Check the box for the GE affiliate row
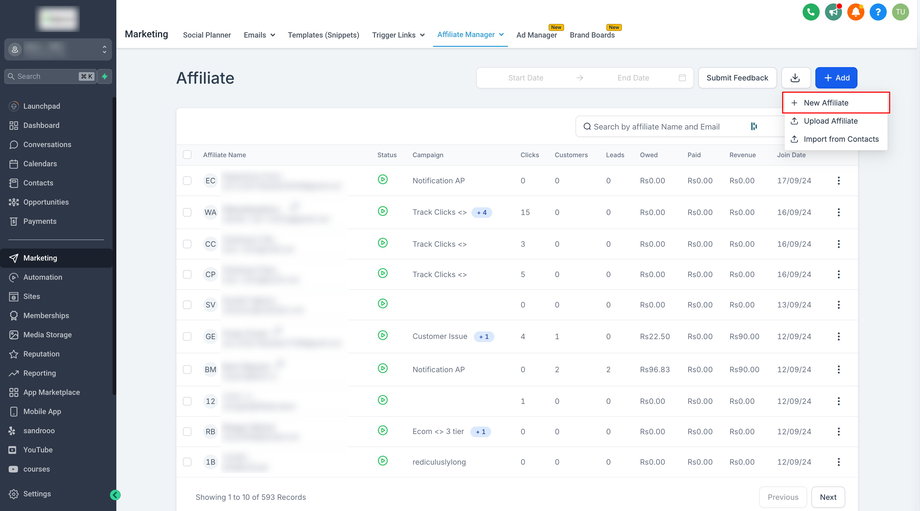The height and width of the screenshot is (511, 920). pos(187,337)
